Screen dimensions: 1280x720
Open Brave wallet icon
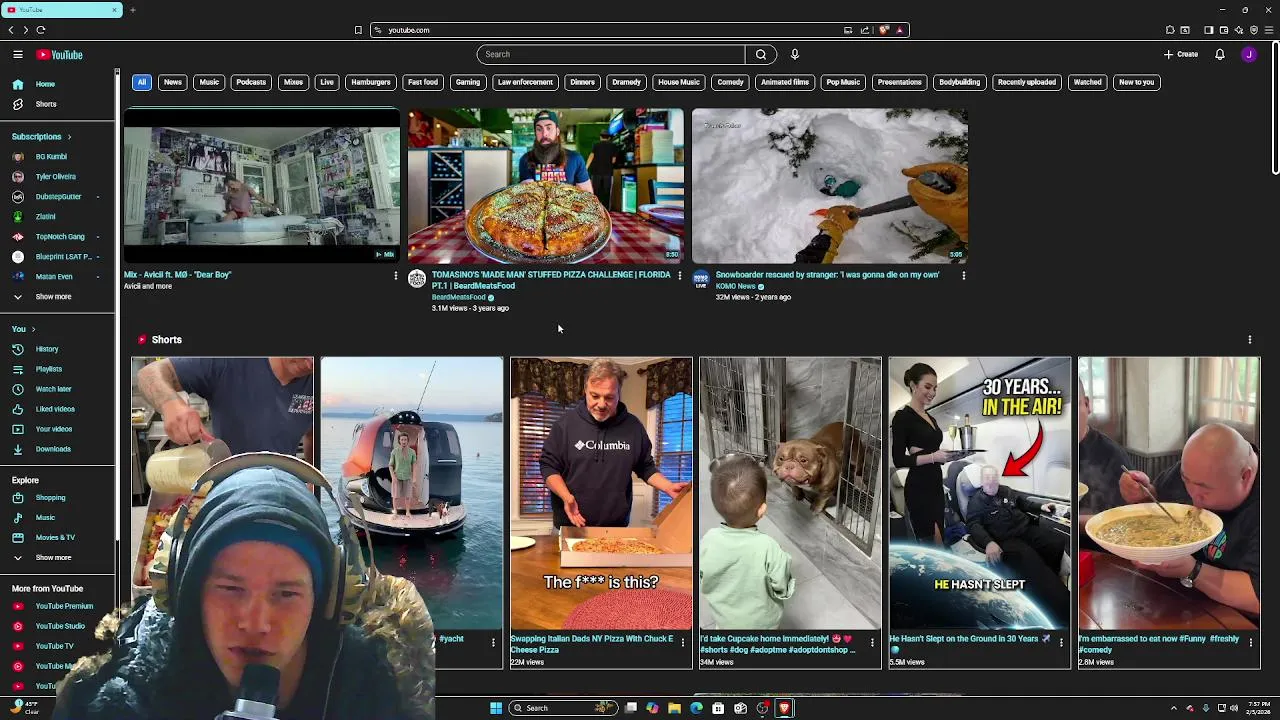coord(1223,30)
